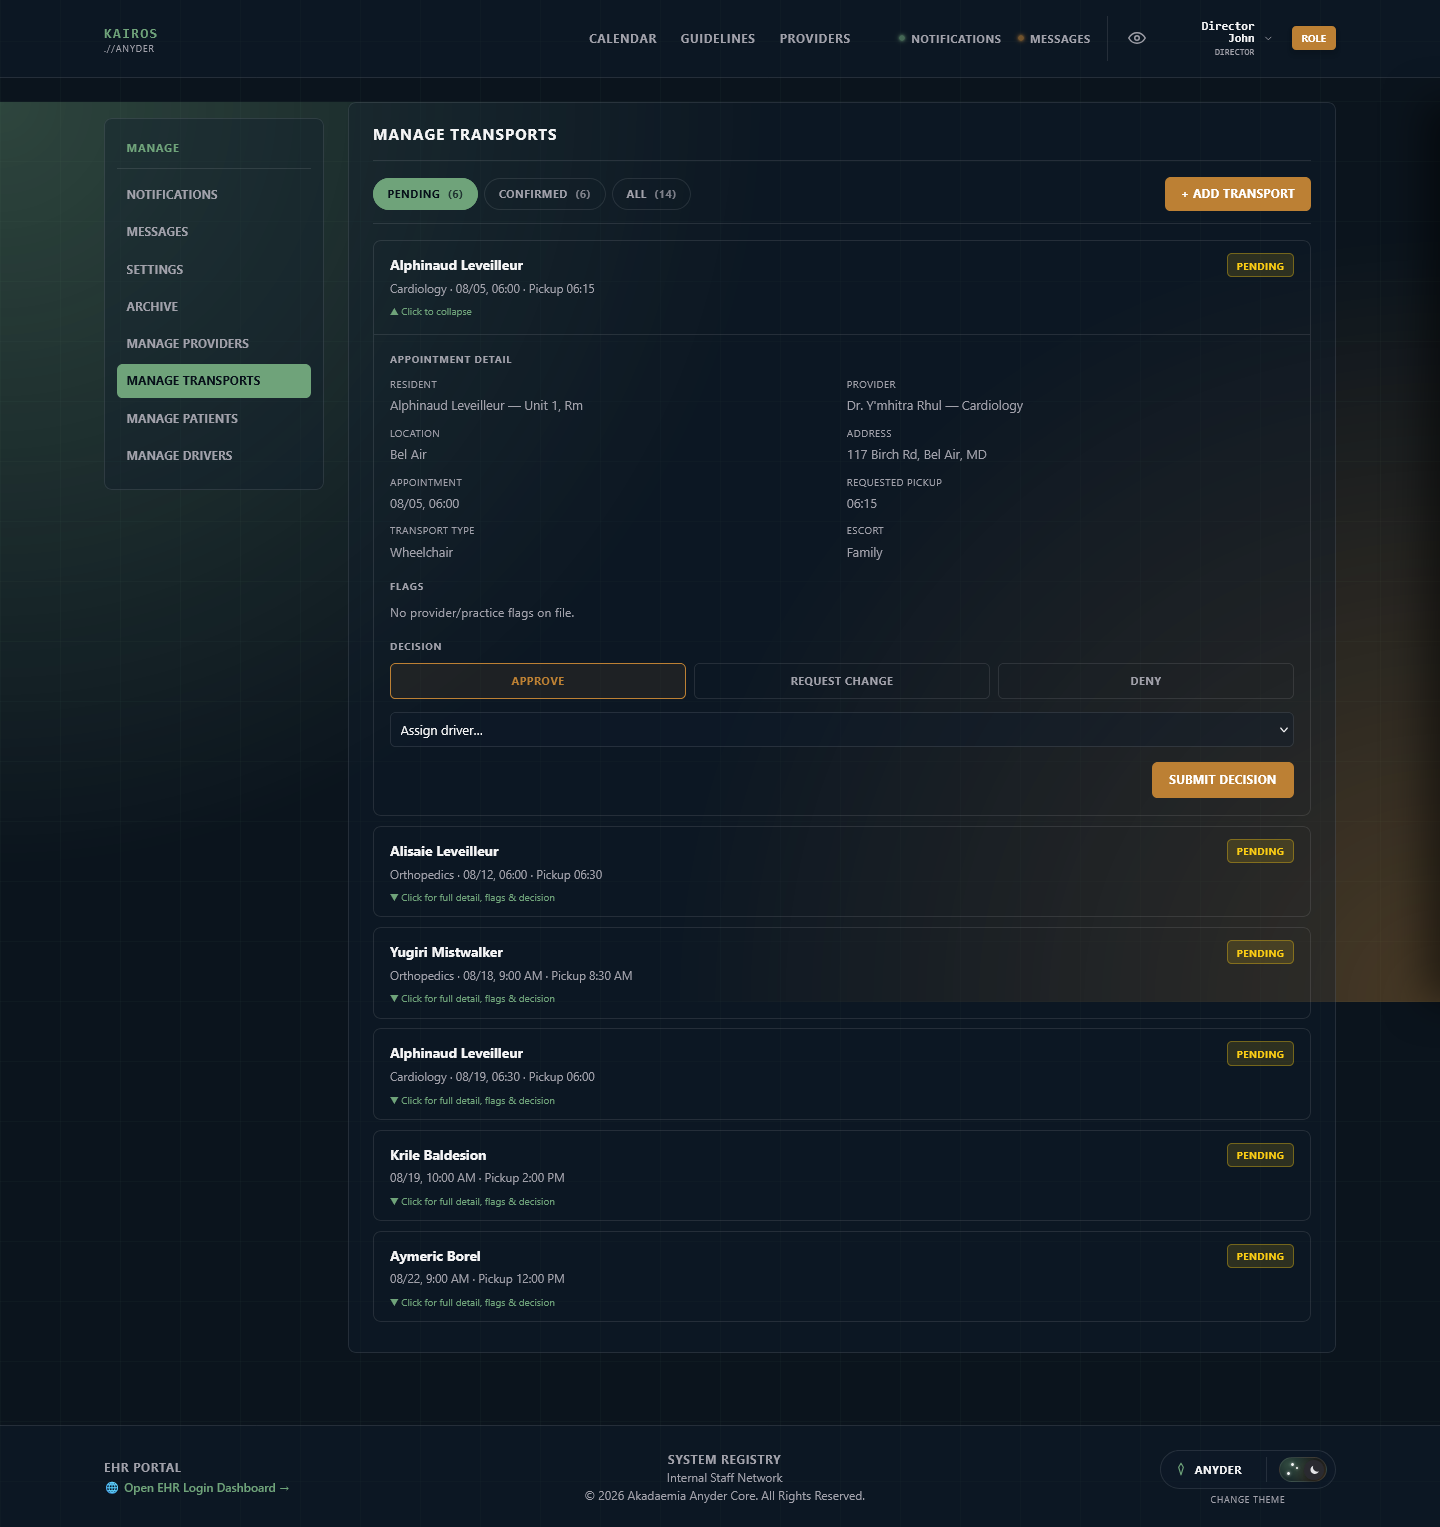Image resolution: width=1440 pixels, height=1527 pixels.
Task: Click the globe icon beside EHR Login Dashboard
Action: pos(112,1488)
